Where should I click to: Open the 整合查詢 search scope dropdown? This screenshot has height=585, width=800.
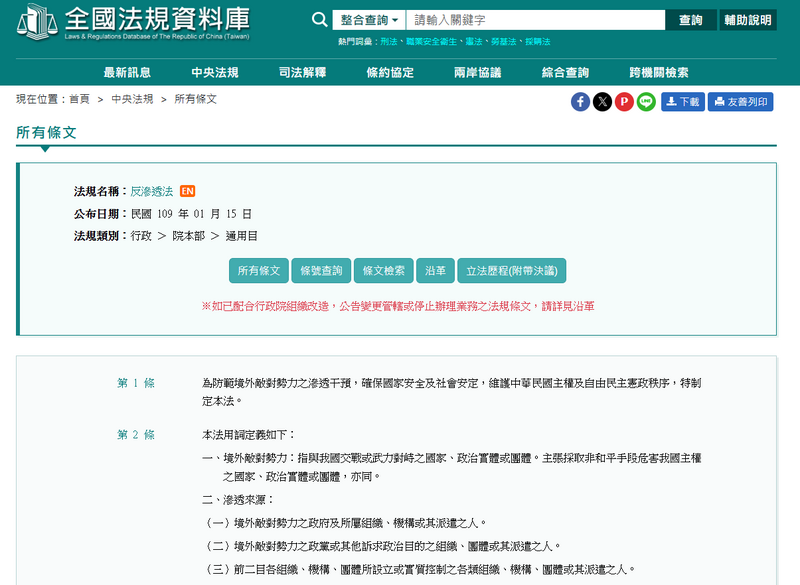pos(369,19)
